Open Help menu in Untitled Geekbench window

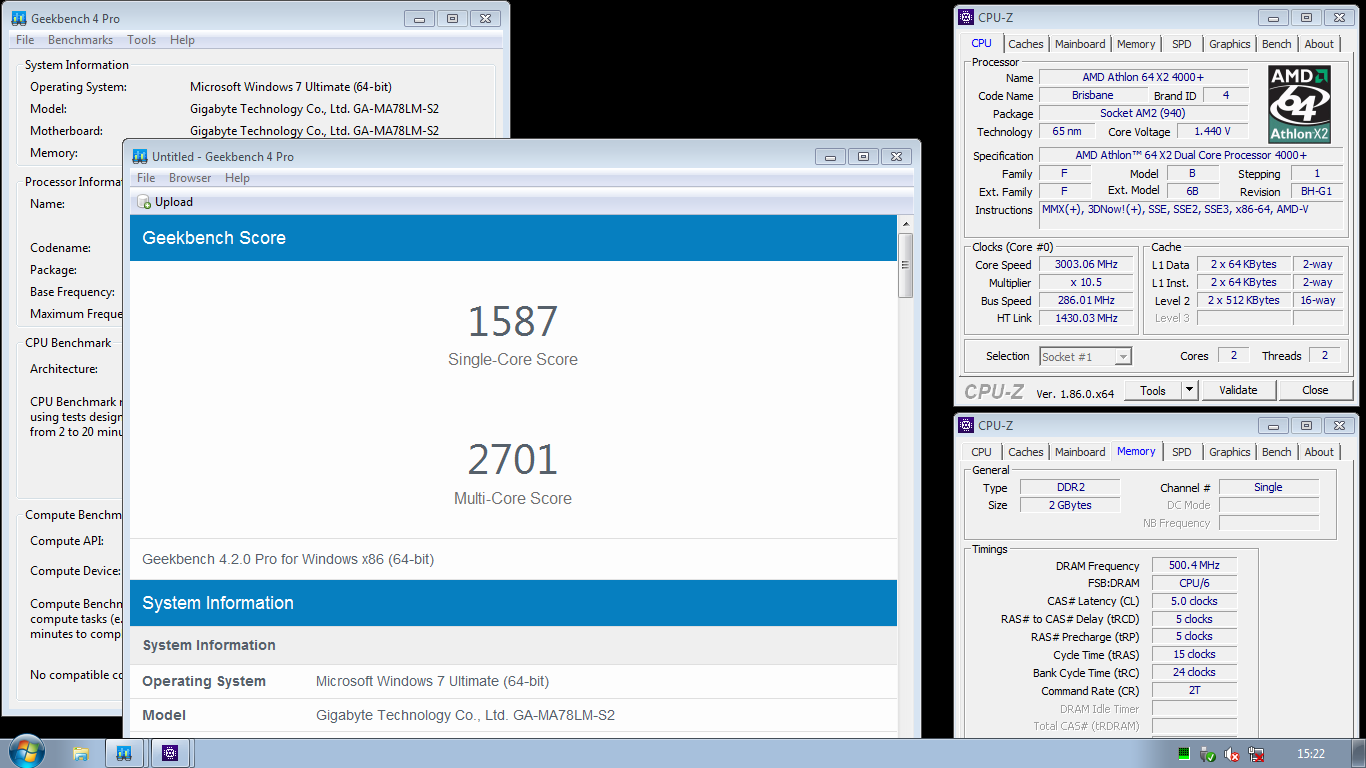pyautogui.click(x=237, y=178)
